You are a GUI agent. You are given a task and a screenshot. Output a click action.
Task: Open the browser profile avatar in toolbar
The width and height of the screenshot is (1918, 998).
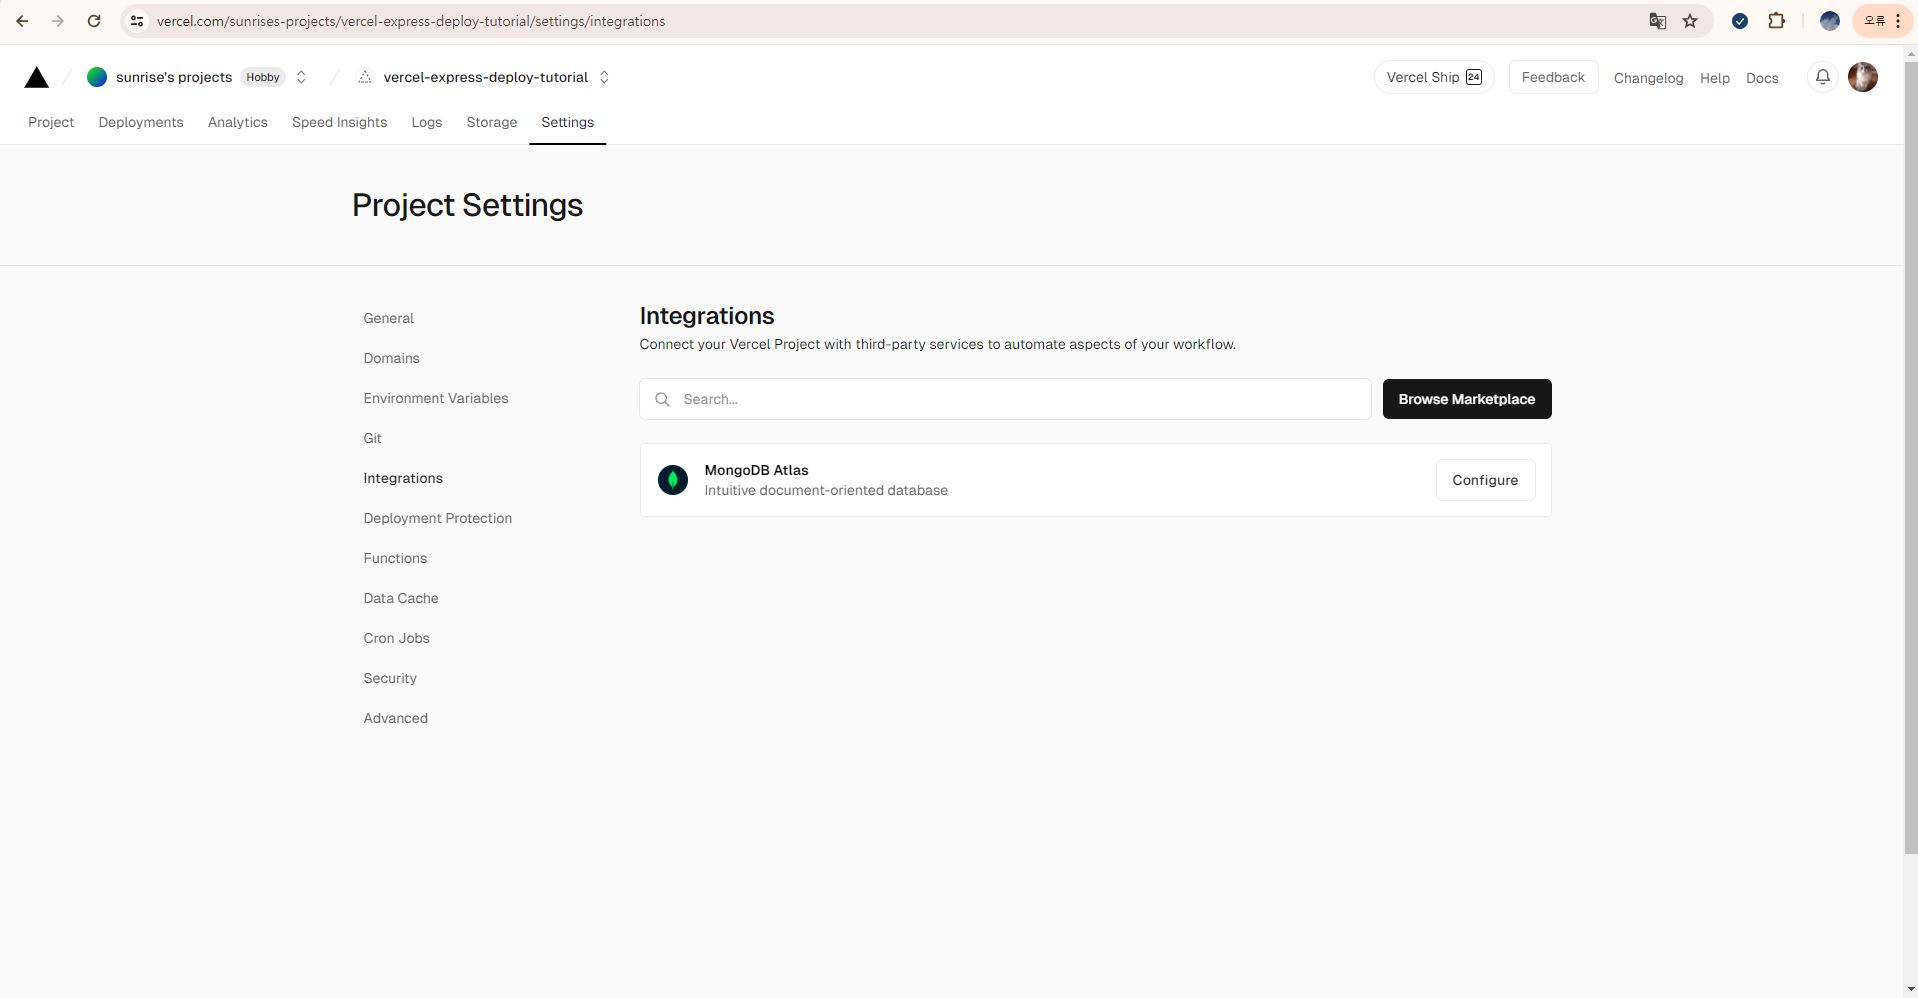click(x=1830, y=21)
